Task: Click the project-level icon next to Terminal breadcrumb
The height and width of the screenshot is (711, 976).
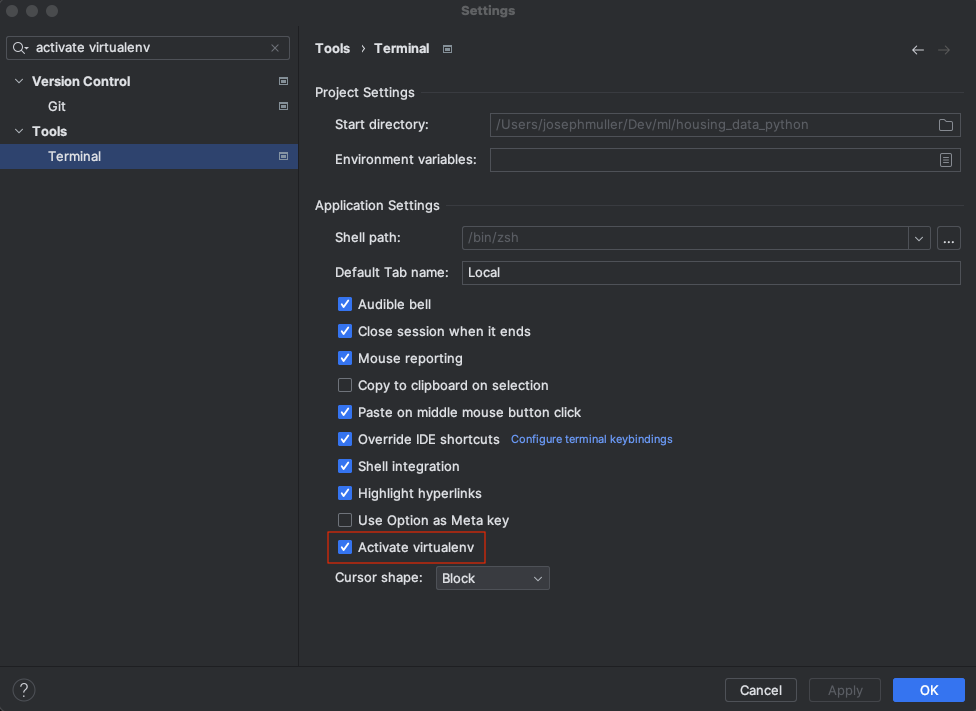Action: click(x=448, y=49)
